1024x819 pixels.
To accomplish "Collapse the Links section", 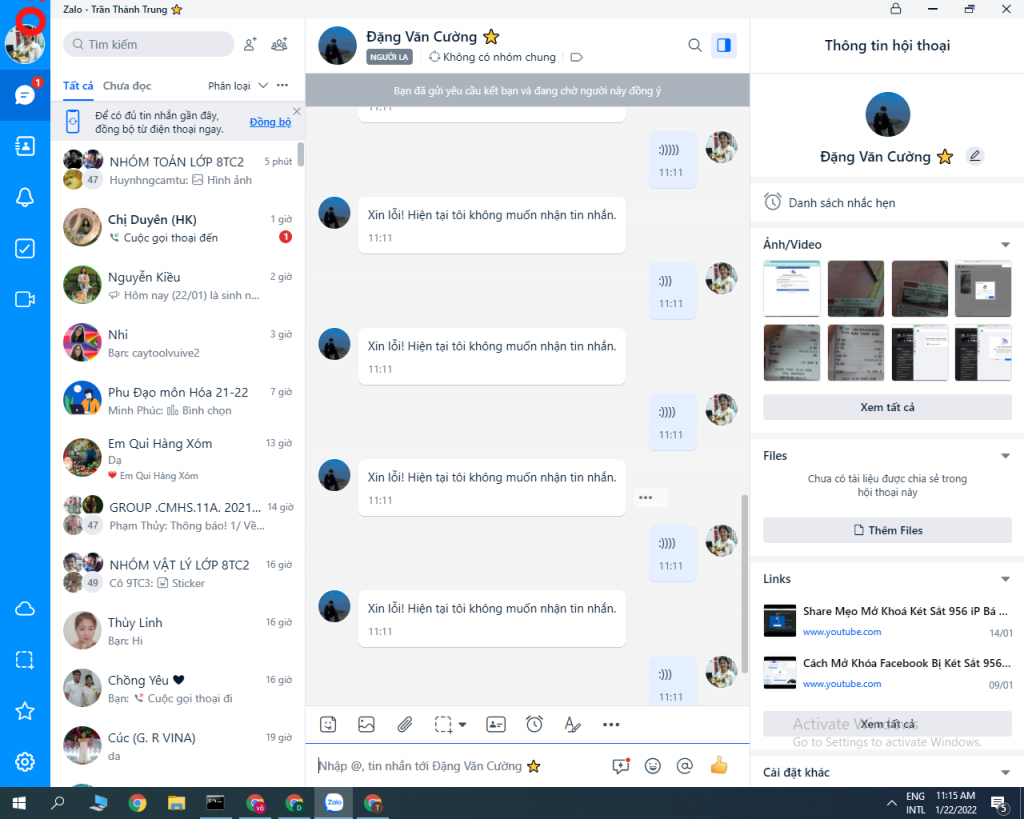I will pyautogui.click(x=1005, y=579).
